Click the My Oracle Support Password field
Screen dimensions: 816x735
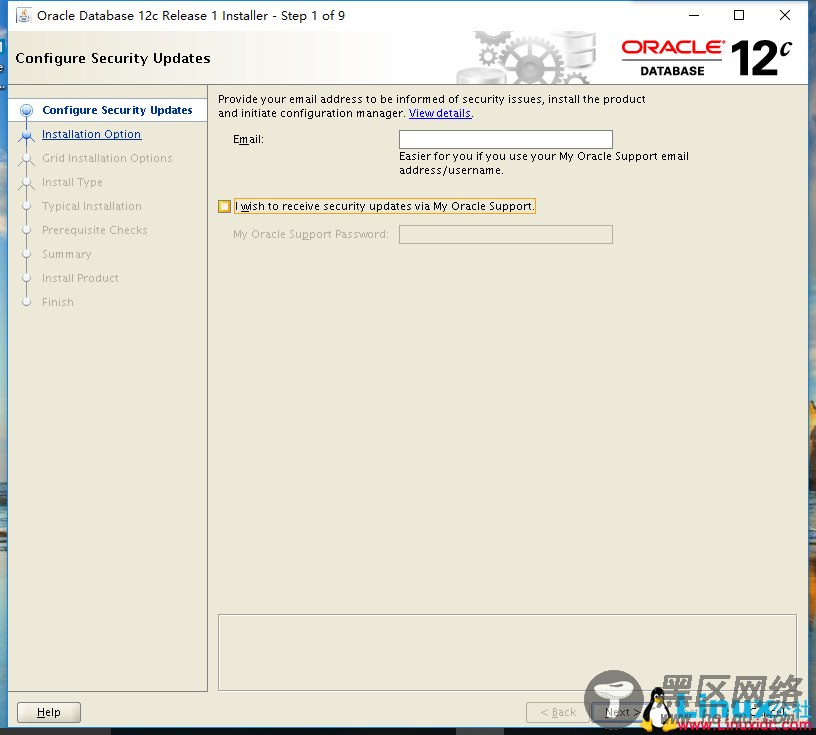[505, 234]
